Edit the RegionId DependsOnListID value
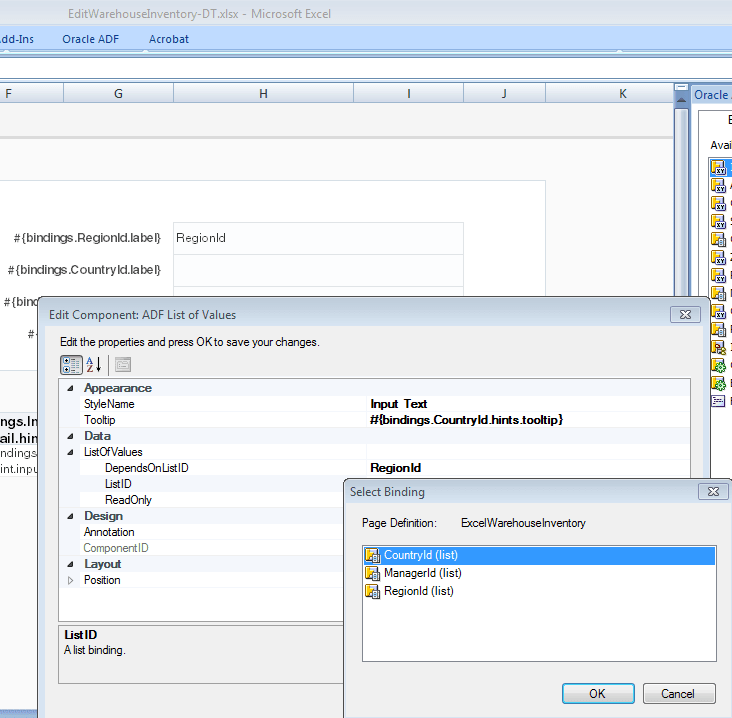Screen dimensions: 732x718 (528, 468)
